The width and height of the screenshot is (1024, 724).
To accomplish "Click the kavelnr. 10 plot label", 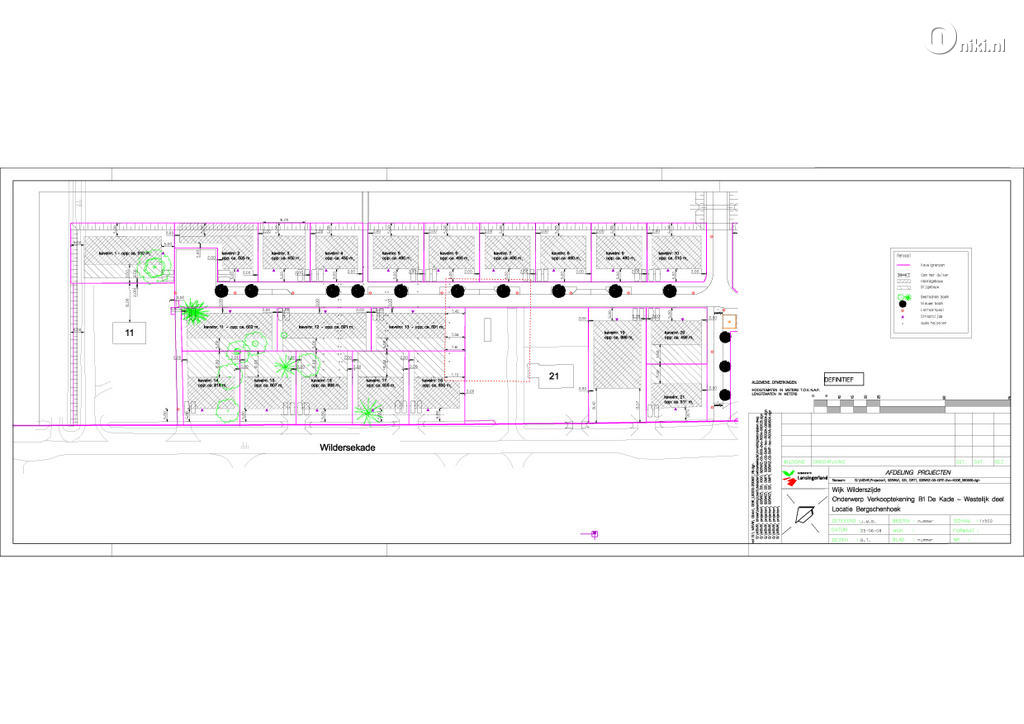I will (673, 255).
